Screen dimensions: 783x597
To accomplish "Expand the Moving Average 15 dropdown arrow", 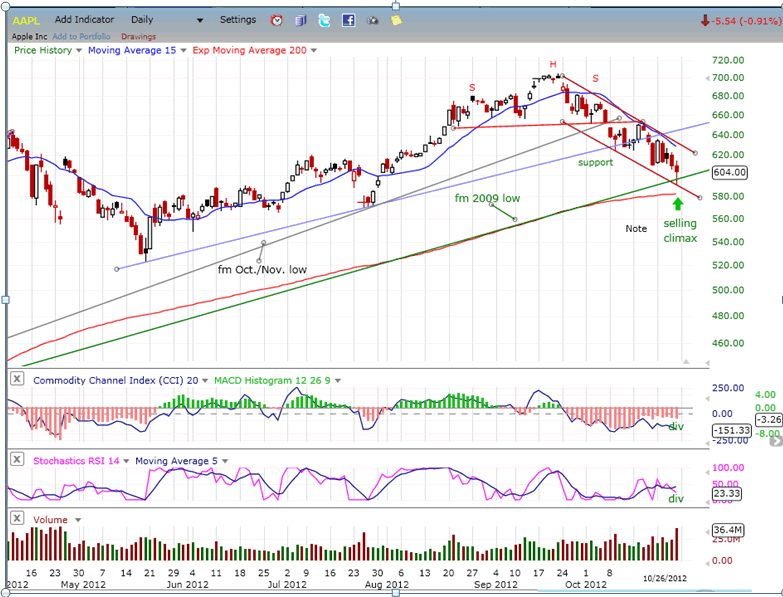I will click(183, 50).
